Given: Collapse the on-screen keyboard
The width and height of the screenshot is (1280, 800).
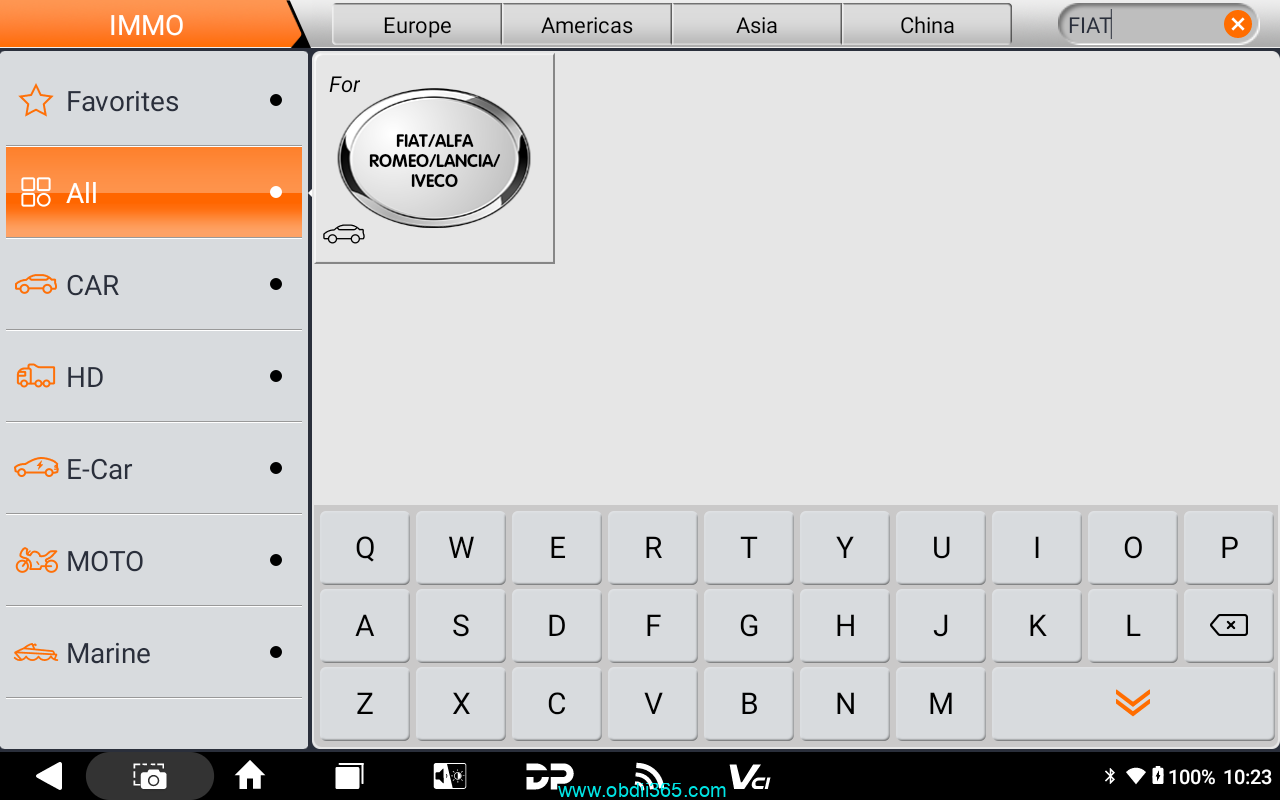Looking at the screenshot, I should 1132,703.
